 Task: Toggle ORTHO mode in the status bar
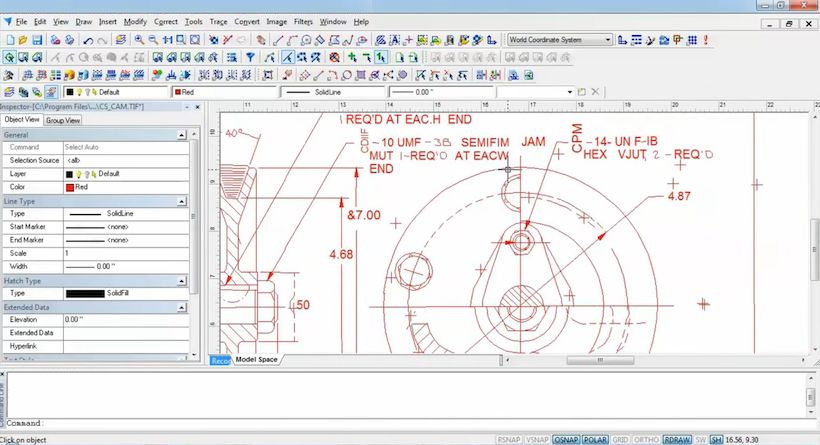646,440
